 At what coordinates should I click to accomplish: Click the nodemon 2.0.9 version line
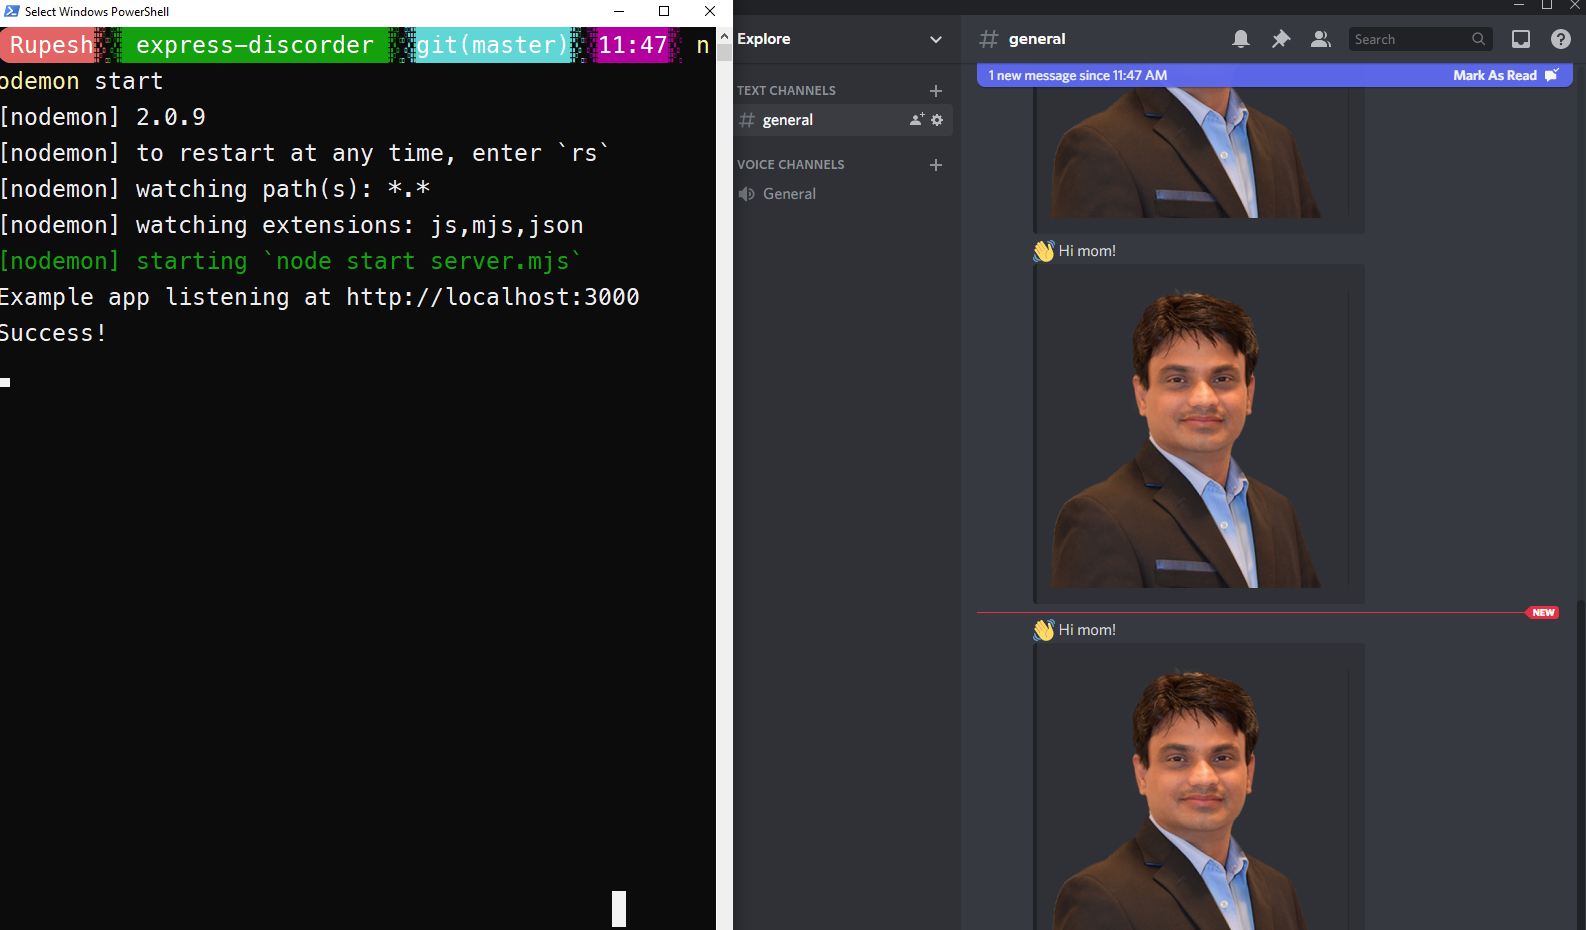click(103, 117)
